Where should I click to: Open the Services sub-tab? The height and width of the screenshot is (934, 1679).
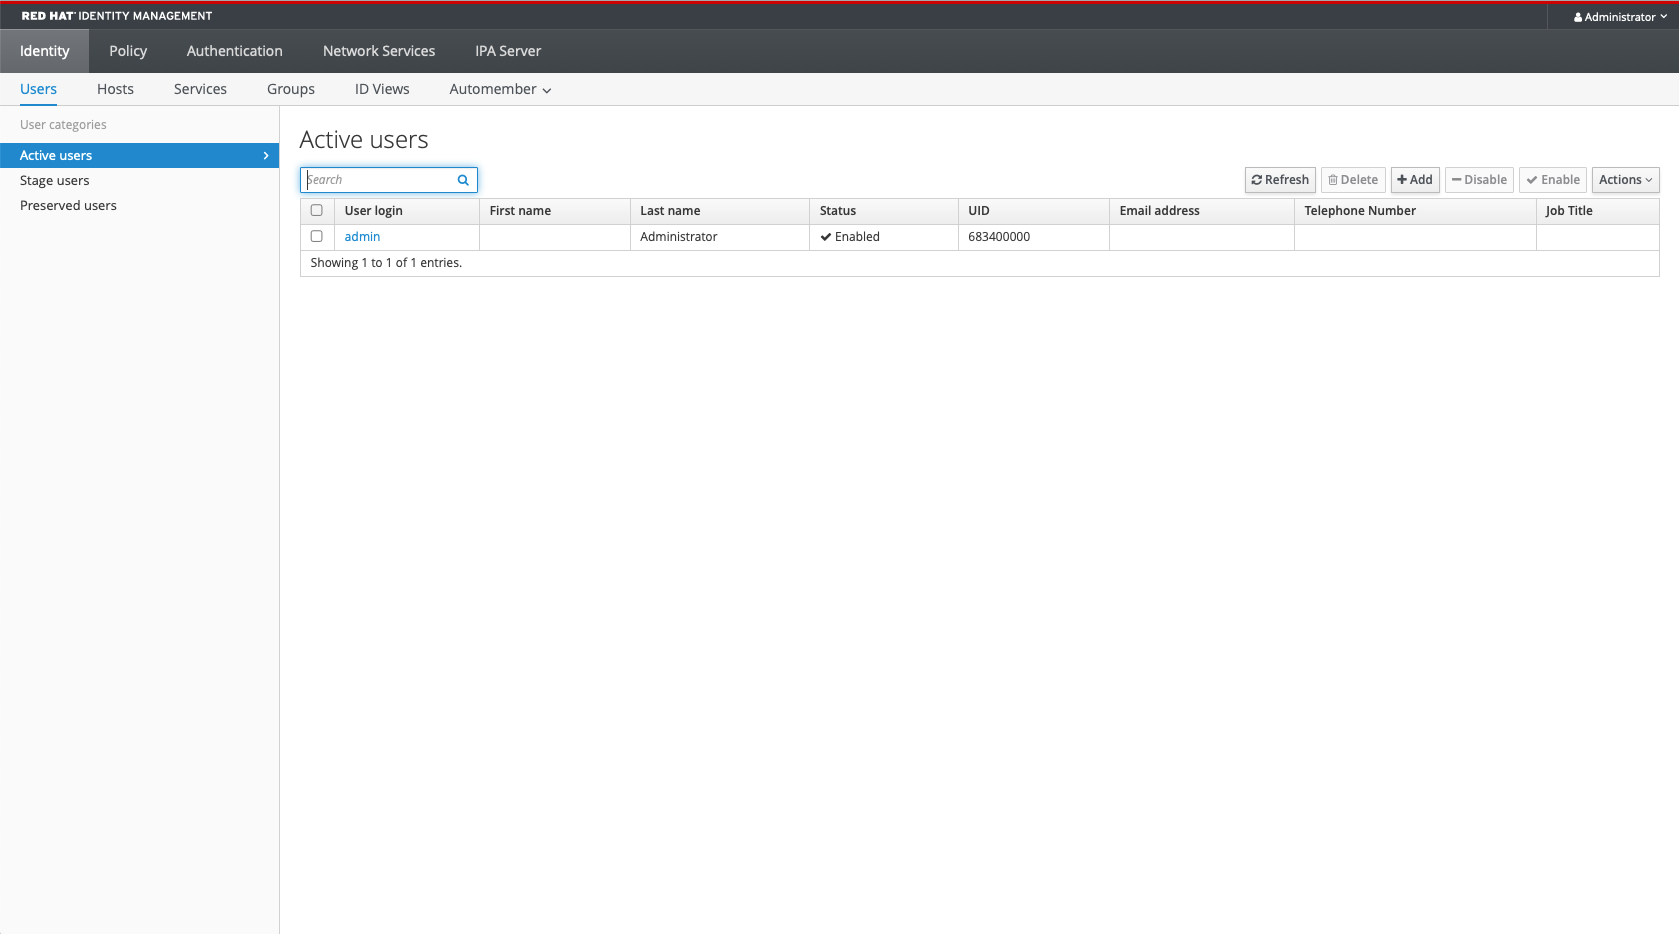200,89
